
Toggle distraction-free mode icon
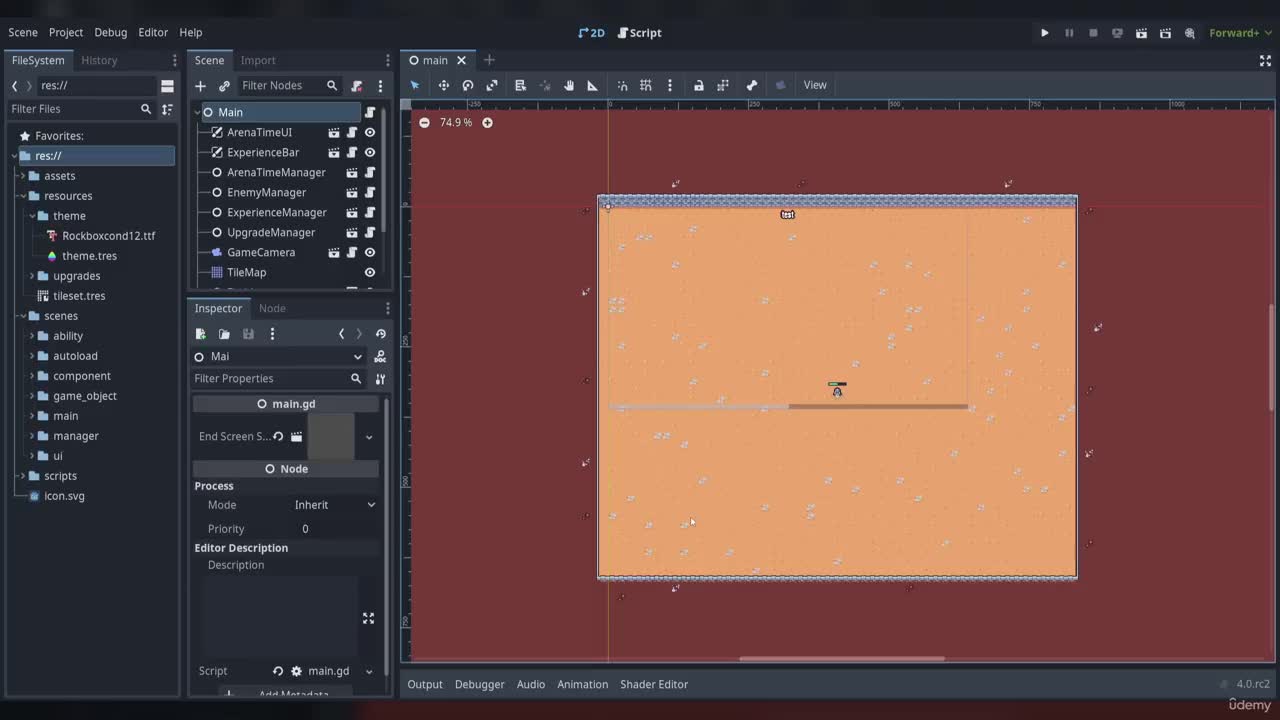click(x=1265, y=60)
